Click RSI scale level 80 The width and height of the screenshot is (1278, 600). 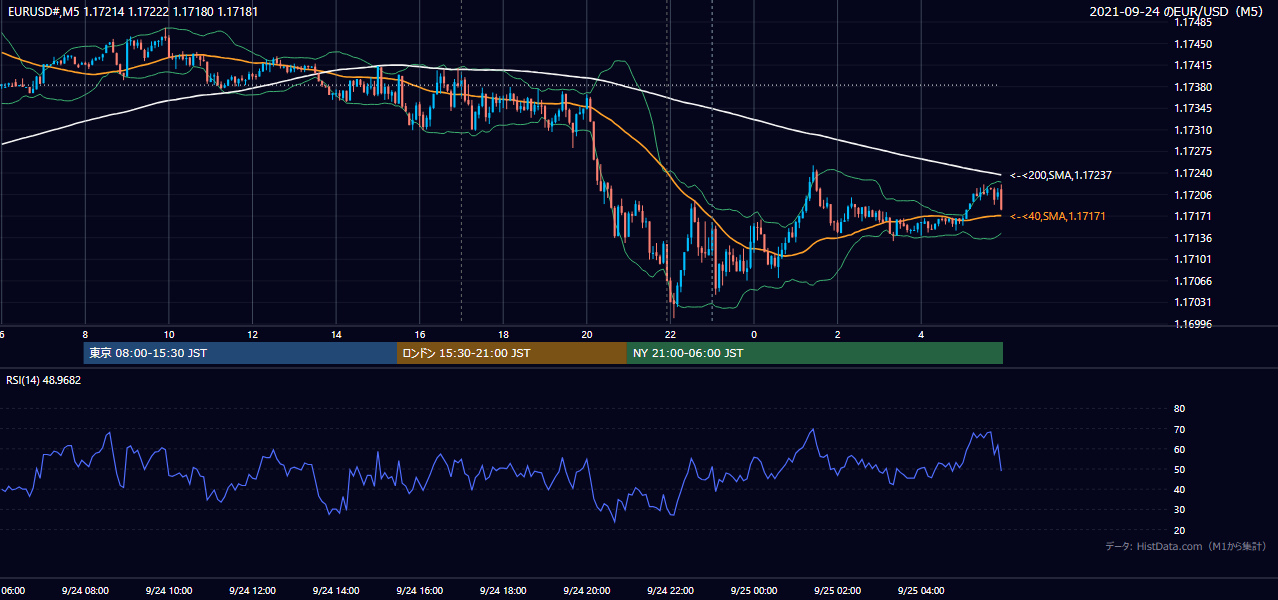[1179, 409]
